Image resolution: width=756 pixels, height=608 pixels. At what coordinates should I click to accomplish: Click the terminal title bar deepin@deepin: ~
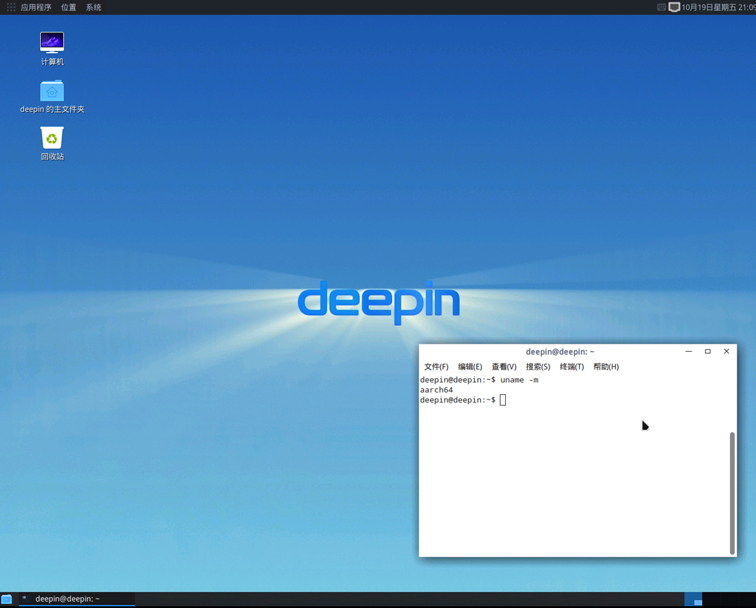coord(560,351)
